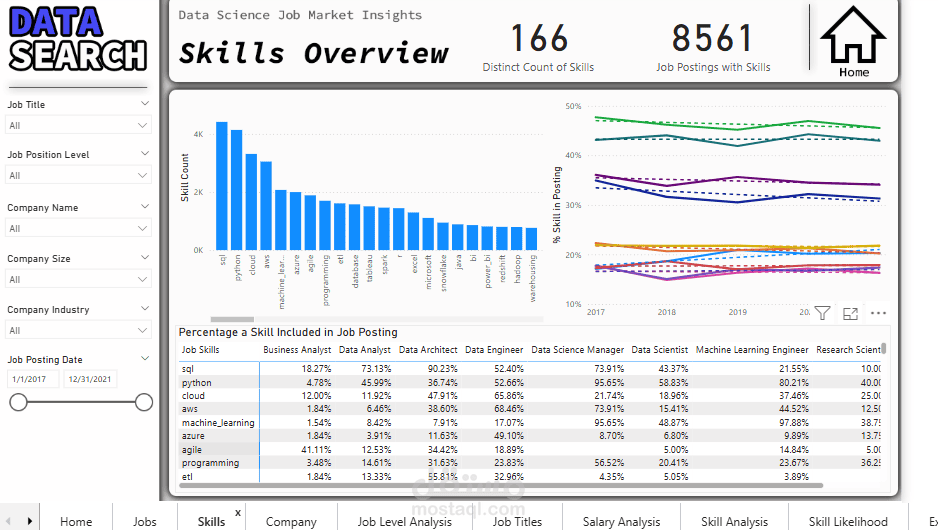This screenshot has width=938, height=530.
Task: Sort by Job Skills column header
Action: click(200, 350)
